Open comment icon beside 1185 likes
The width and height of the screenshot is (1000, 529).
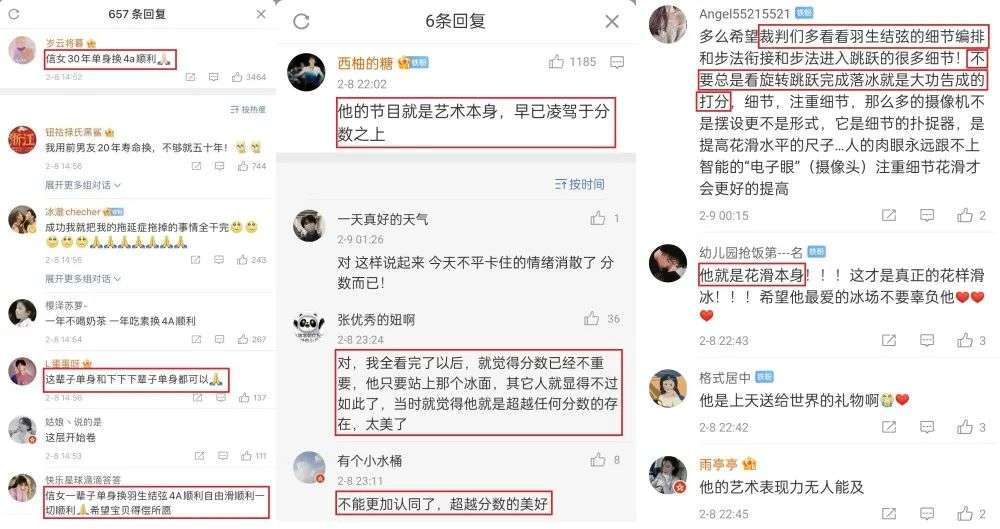[x=617, y=63]
